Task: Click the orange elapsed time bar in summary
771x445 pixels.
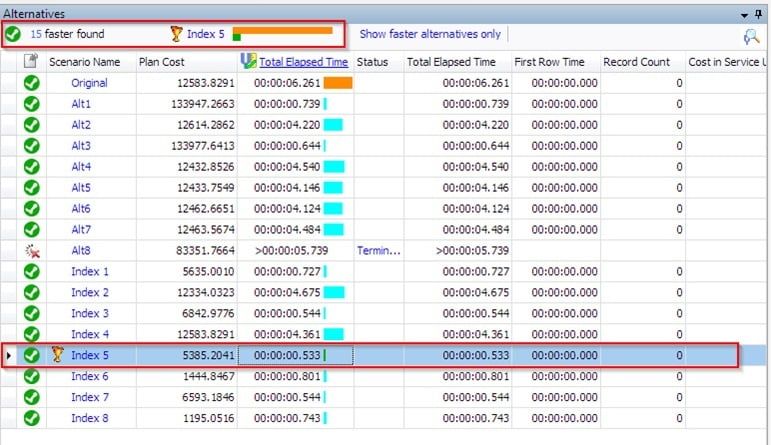Action: (283, 30)
